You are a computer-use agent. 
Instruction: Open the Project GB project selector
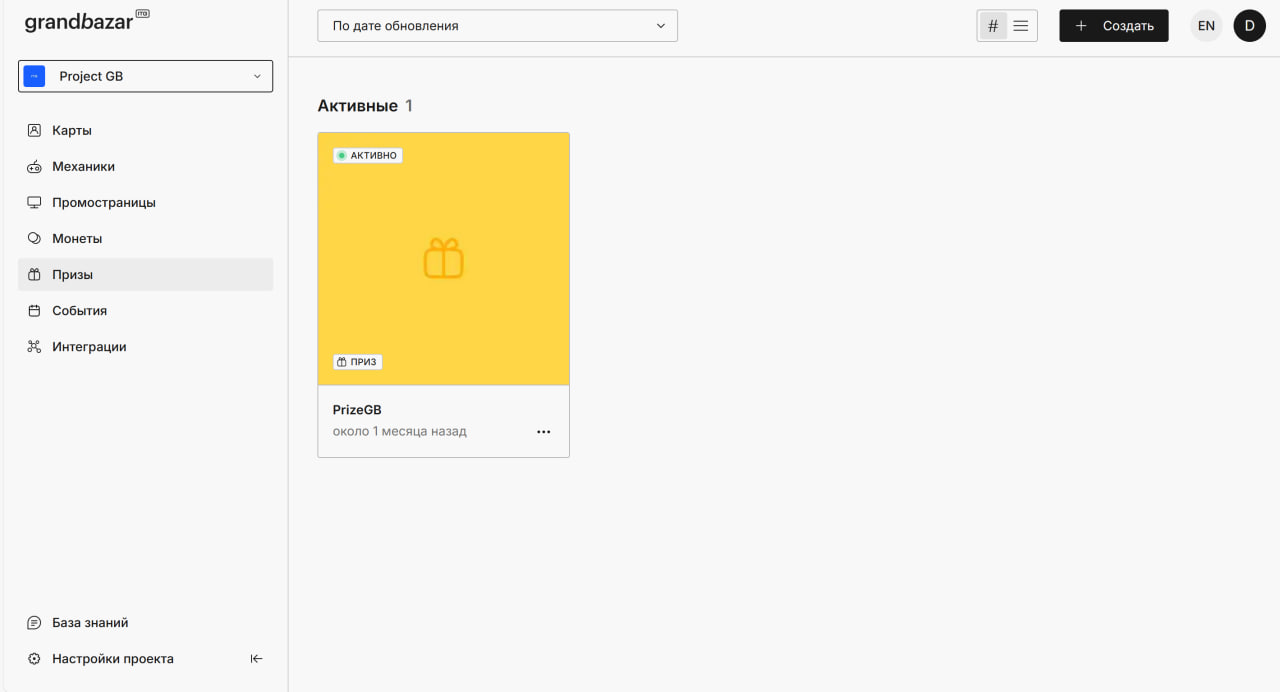coord(145,76)
